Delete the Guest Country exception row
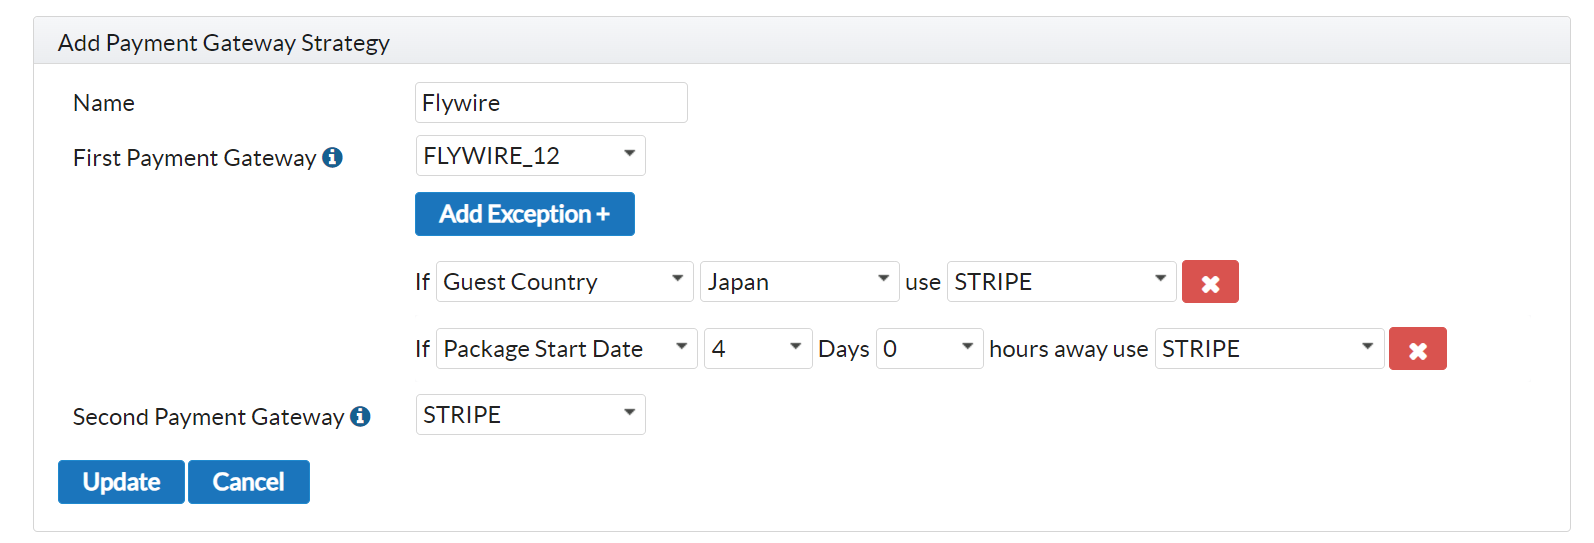This screenshot has width=1594, height=543. pos(1210,282)
